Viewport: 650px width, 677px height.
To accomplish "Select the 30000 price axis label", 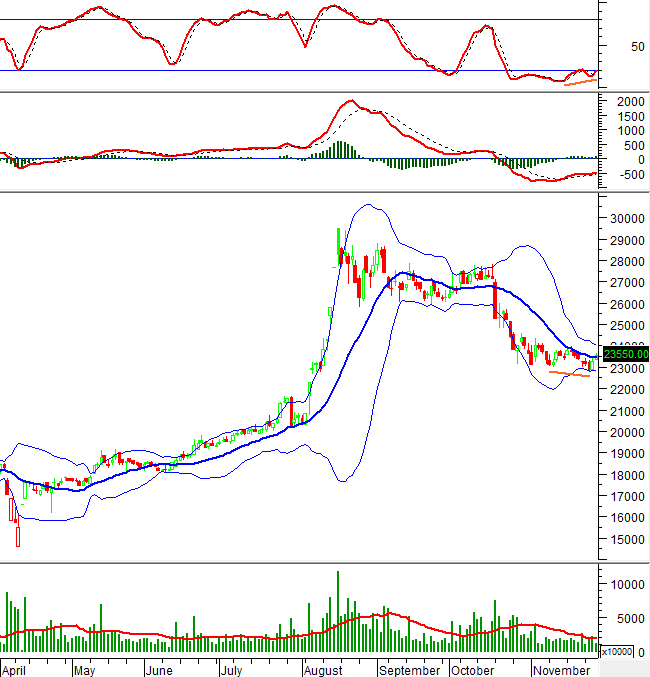I will [x=626, y=219].
